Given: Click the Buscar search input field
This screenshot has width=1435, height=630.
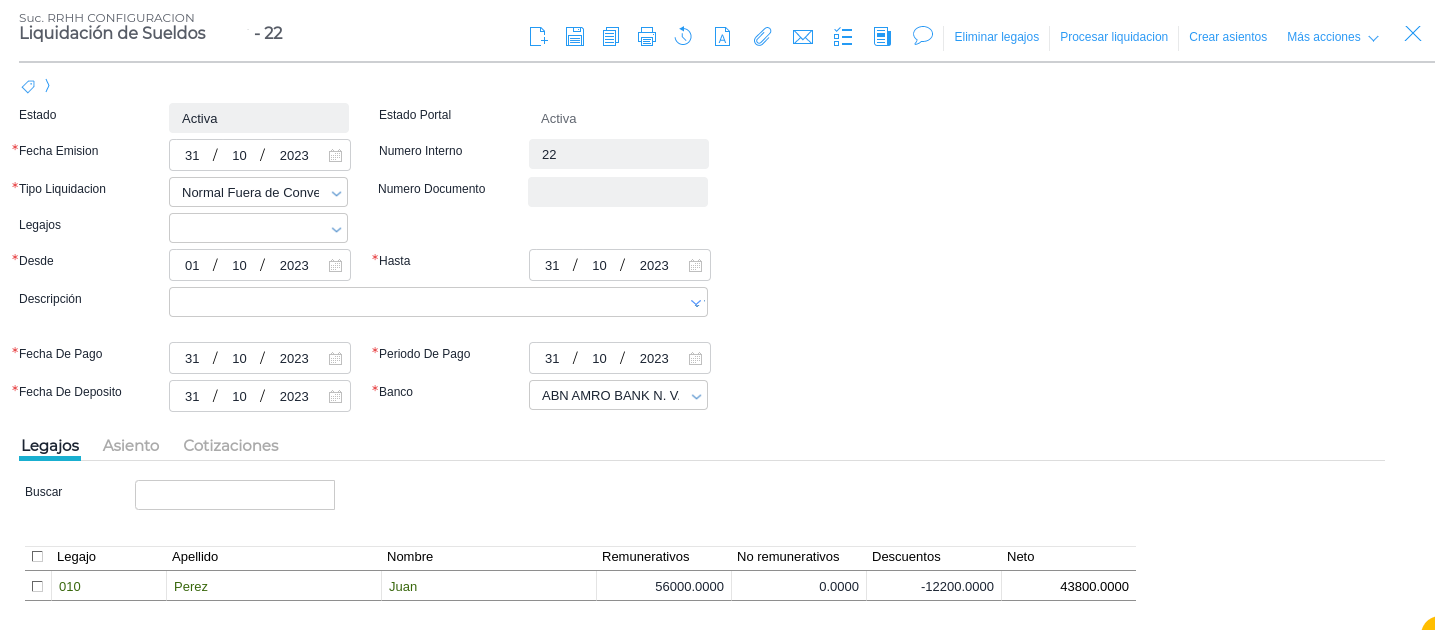Looking at the screenshot, I should pos(235,495).
